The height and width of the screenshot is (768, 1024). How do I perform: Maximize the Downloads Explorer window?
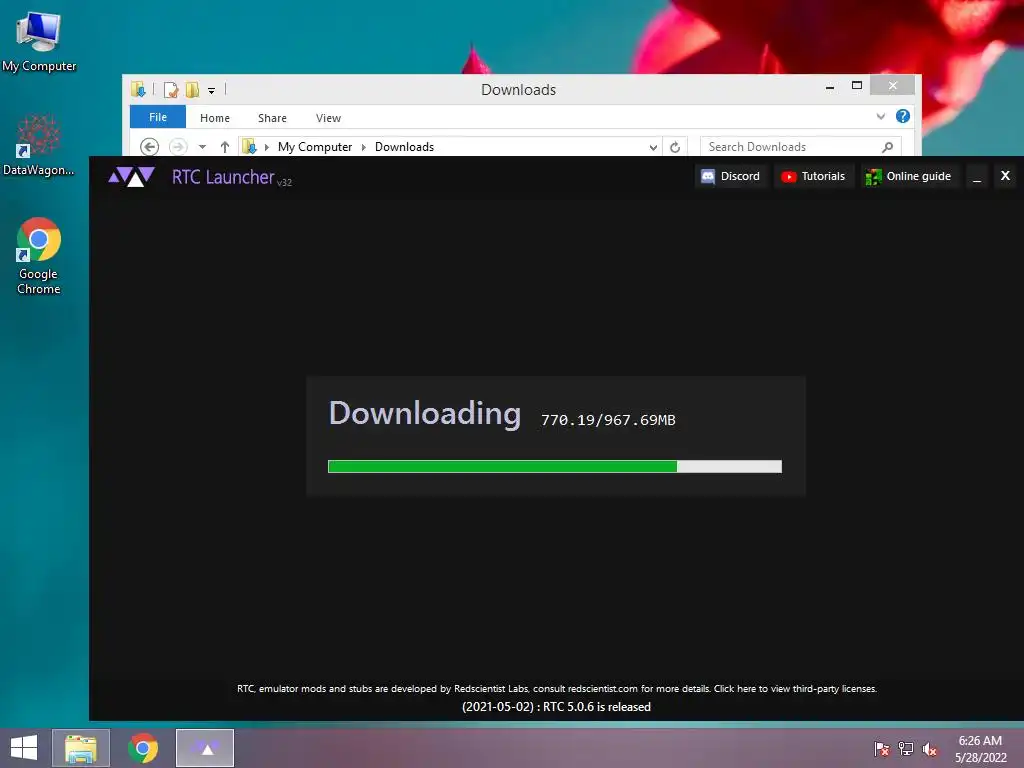[857, 86]
